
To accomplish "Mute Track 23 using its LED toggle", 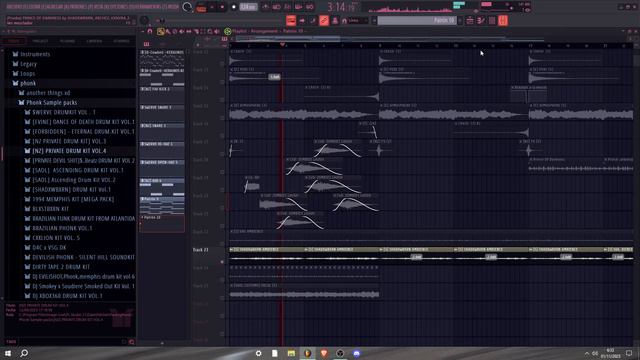I will pos(222,262).
